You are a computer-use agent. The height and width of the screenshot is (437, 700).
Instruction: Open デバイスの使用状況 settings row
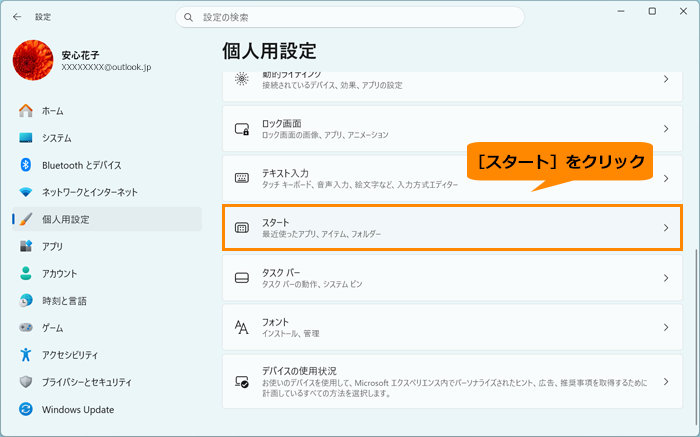452,382
